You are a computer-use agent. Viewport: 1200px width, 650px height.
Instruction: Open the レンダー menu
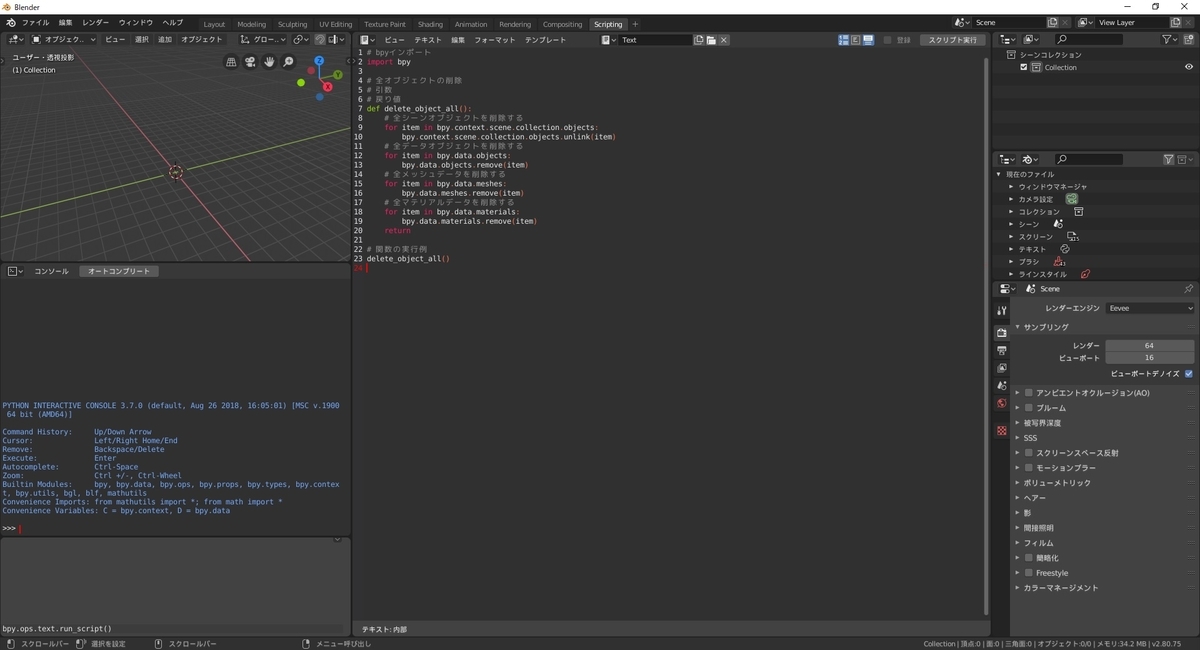(x=96, y=22)
